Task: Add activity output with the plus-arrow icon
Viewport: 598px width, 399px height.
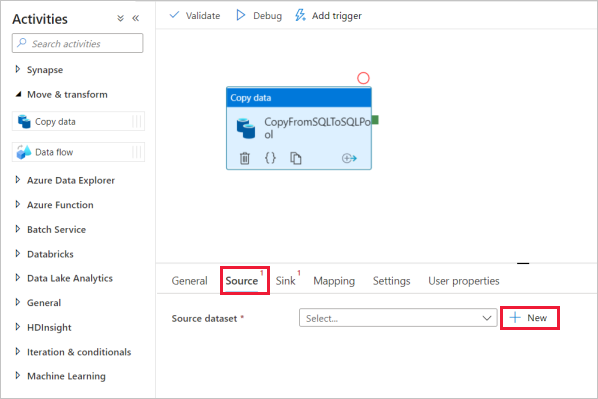Action: [349, 158]
